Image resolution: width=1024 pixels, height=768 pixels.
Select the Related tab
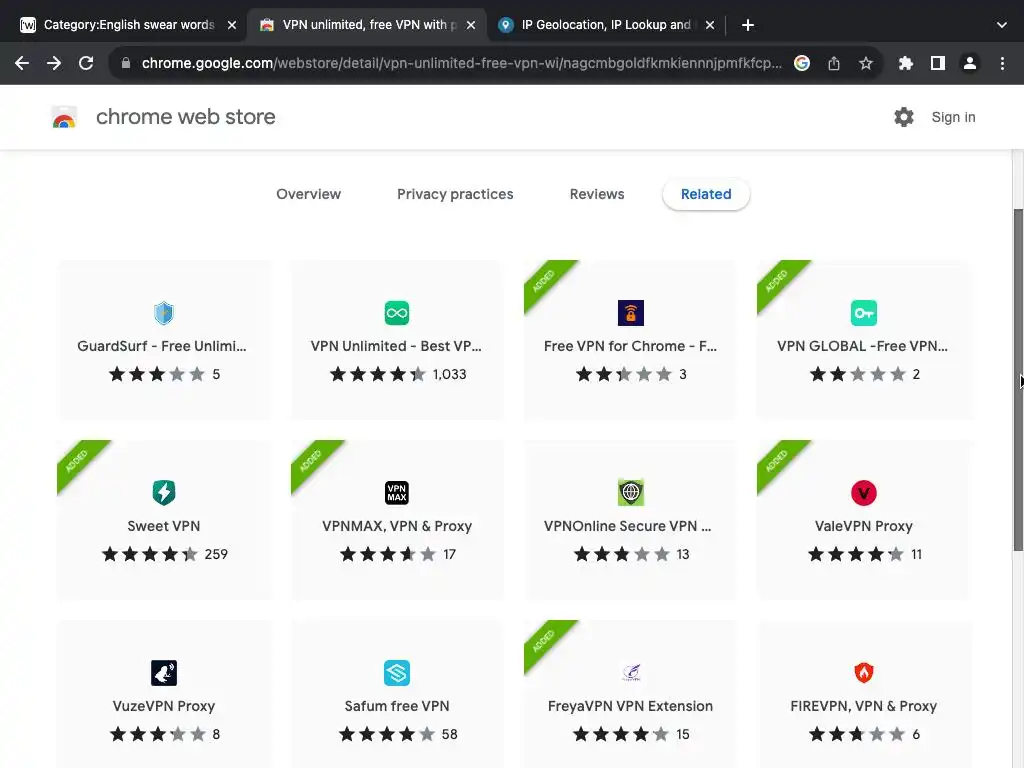(x=705, y=194)
